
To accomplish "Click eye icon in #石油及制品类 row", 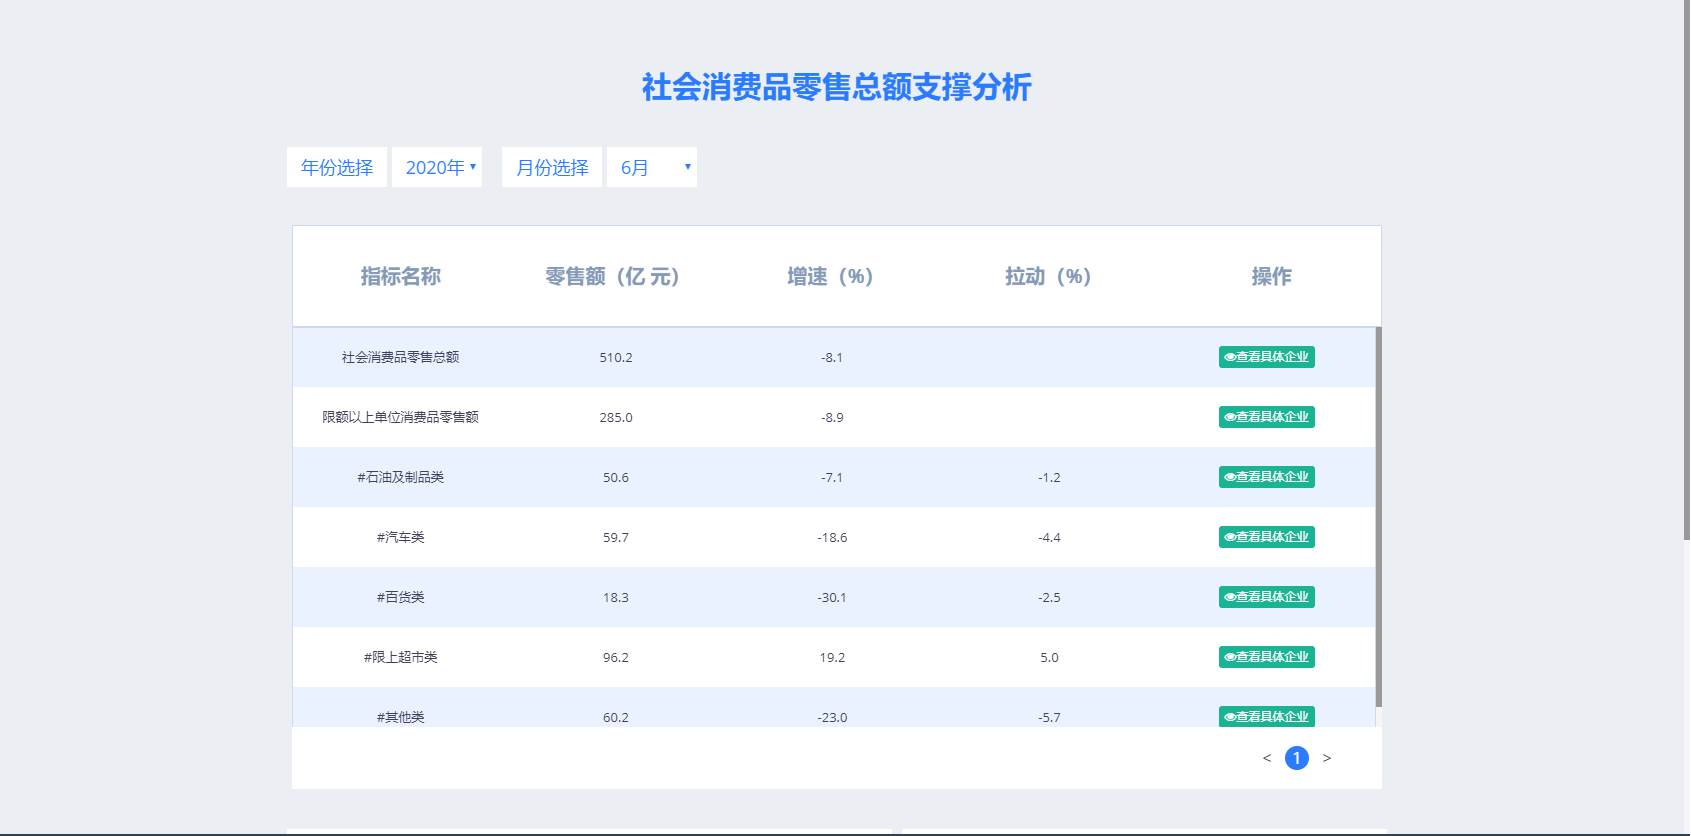I will (1230, 477).
